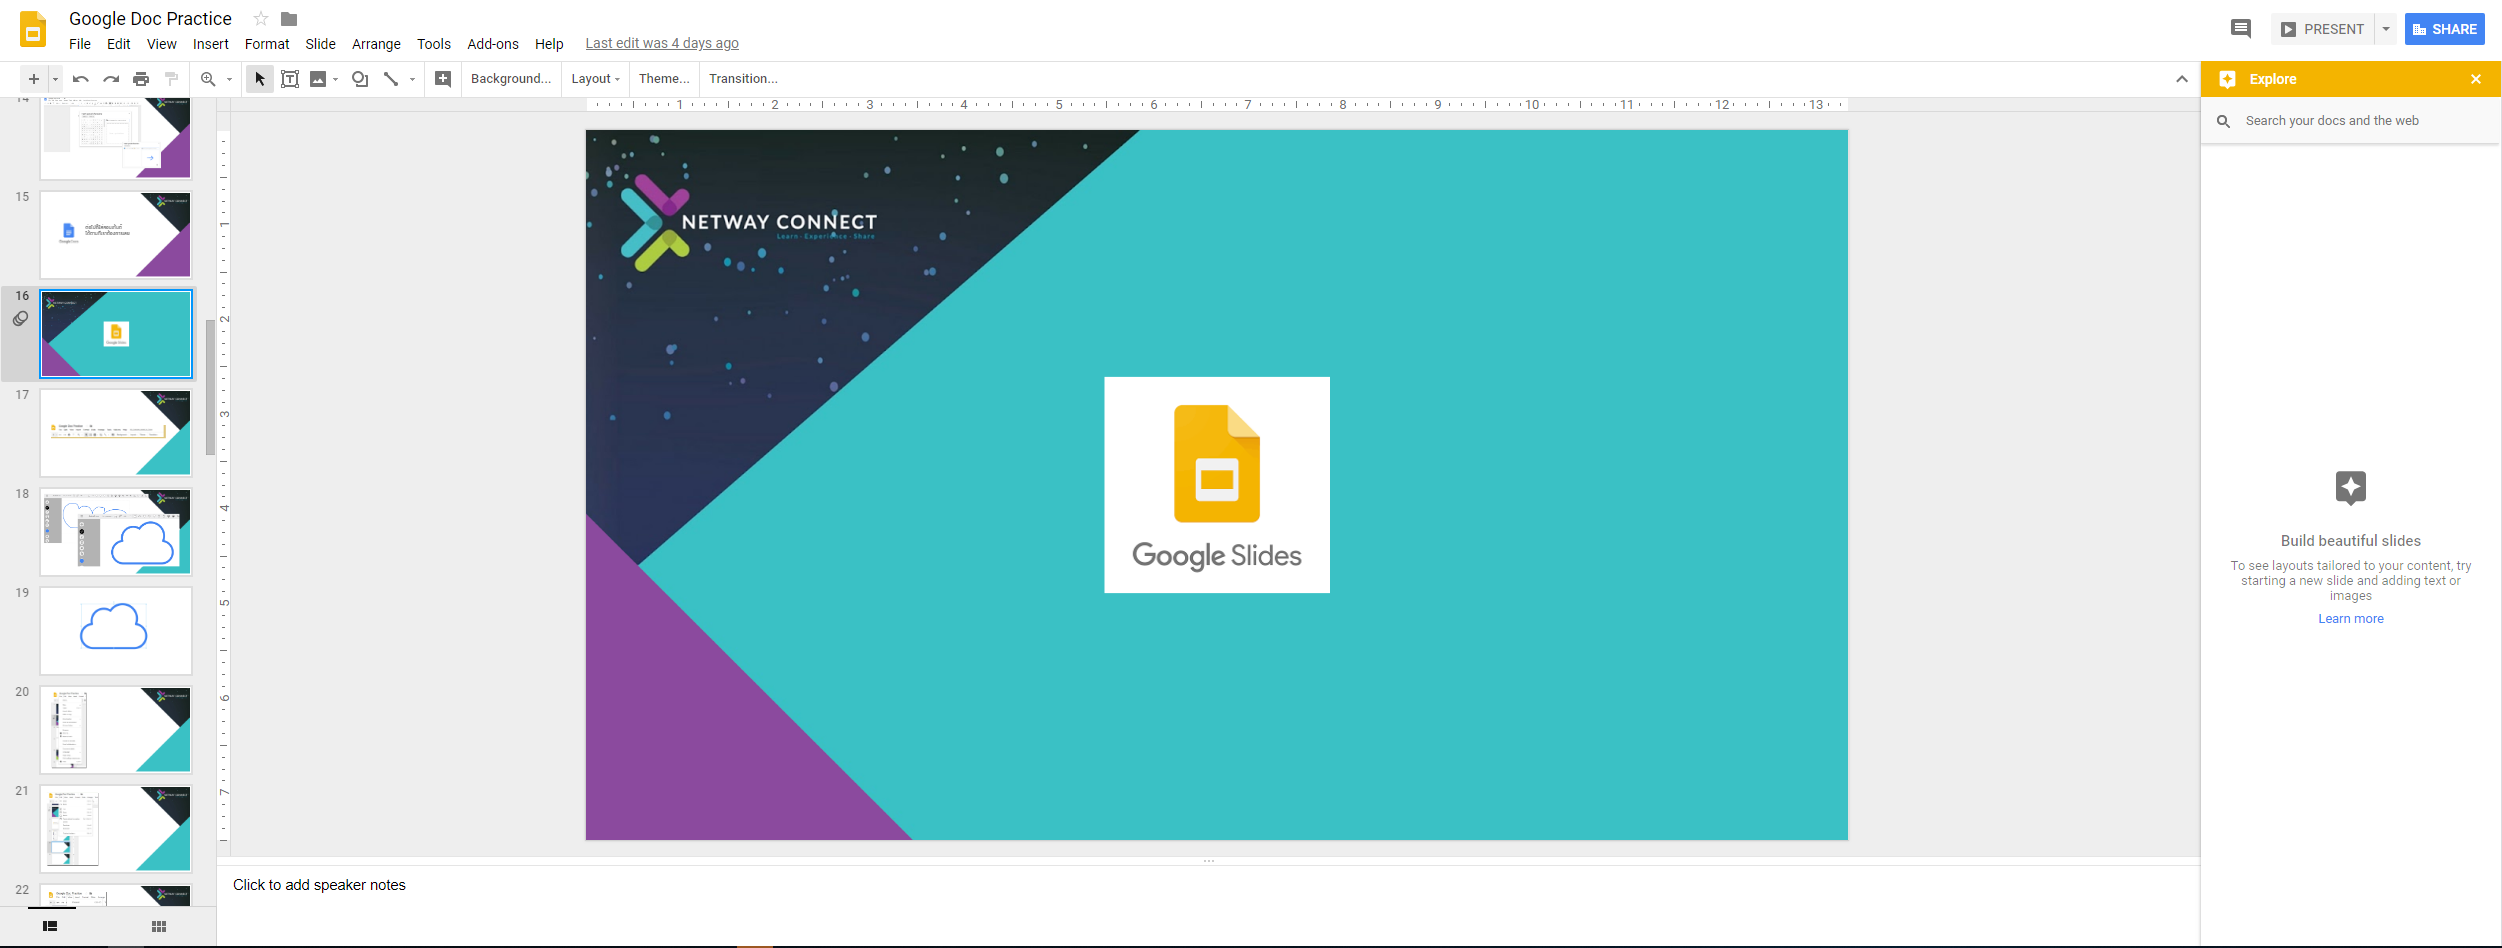Screen dimensions: 2502x948
Task: Expand the Layout dropdown
Action: (x=596, y=79)
